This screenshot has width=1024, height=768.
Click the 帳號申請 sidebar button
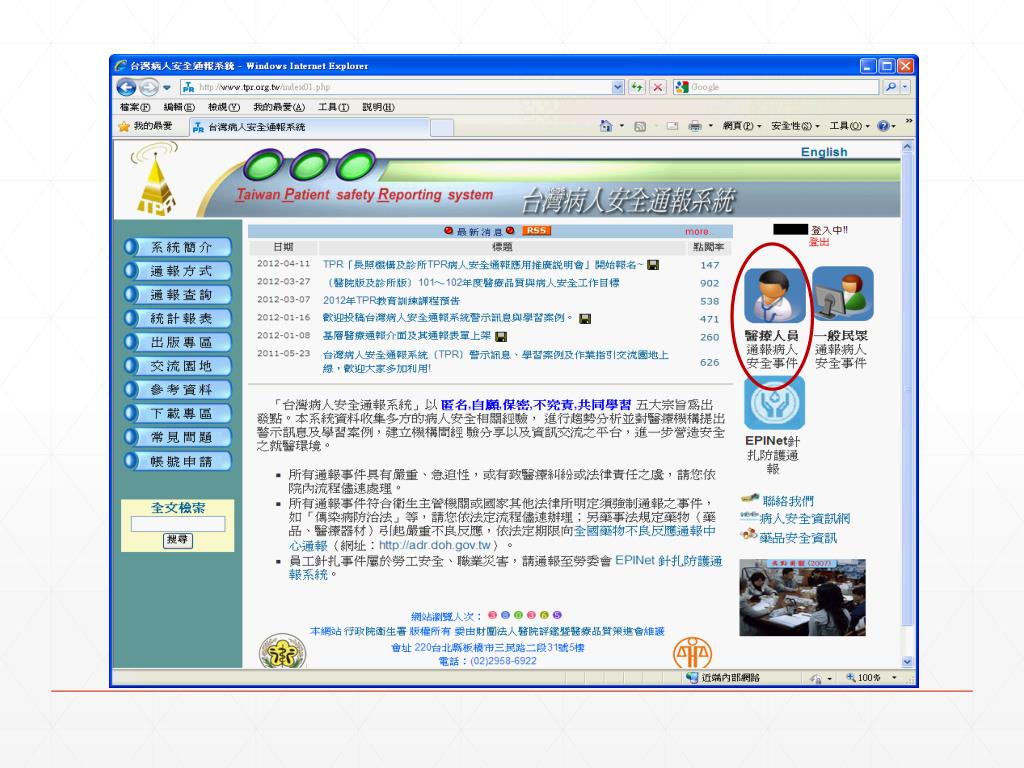click(178, 461)
